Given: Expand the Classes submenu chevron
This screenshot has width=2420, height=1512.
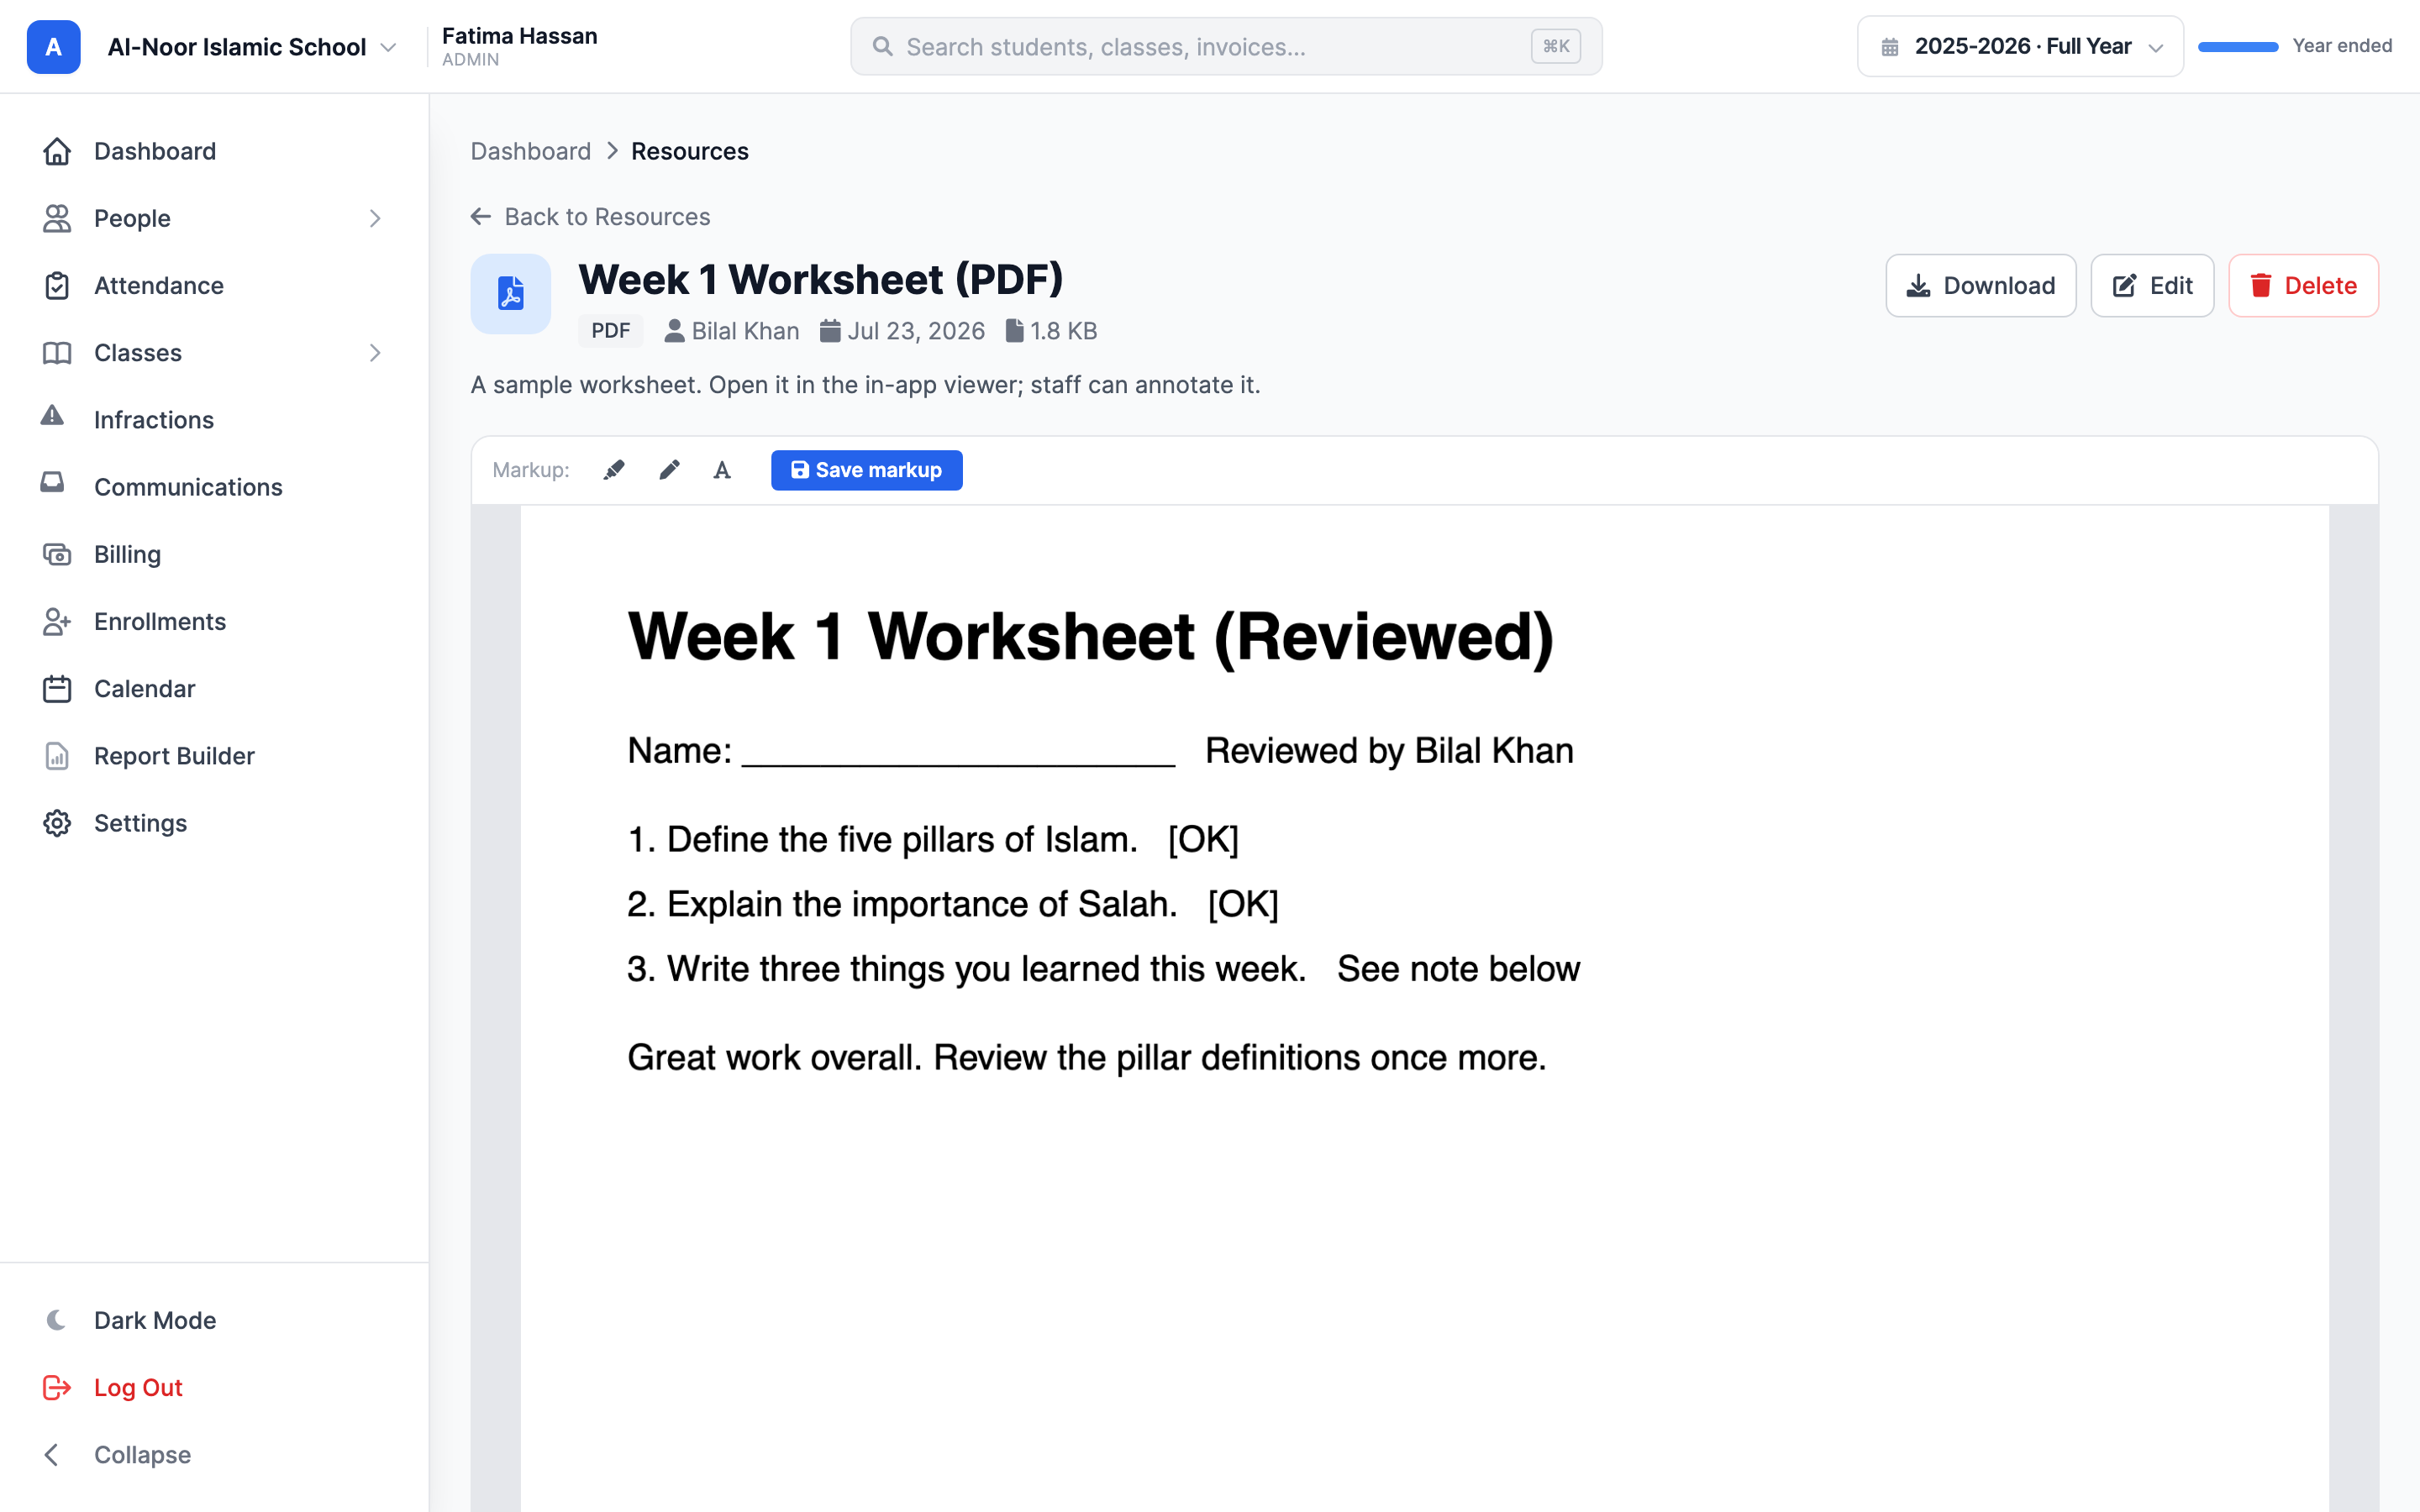Looking at the screenshot, I should pyautogui.click(x=375, y=353).
